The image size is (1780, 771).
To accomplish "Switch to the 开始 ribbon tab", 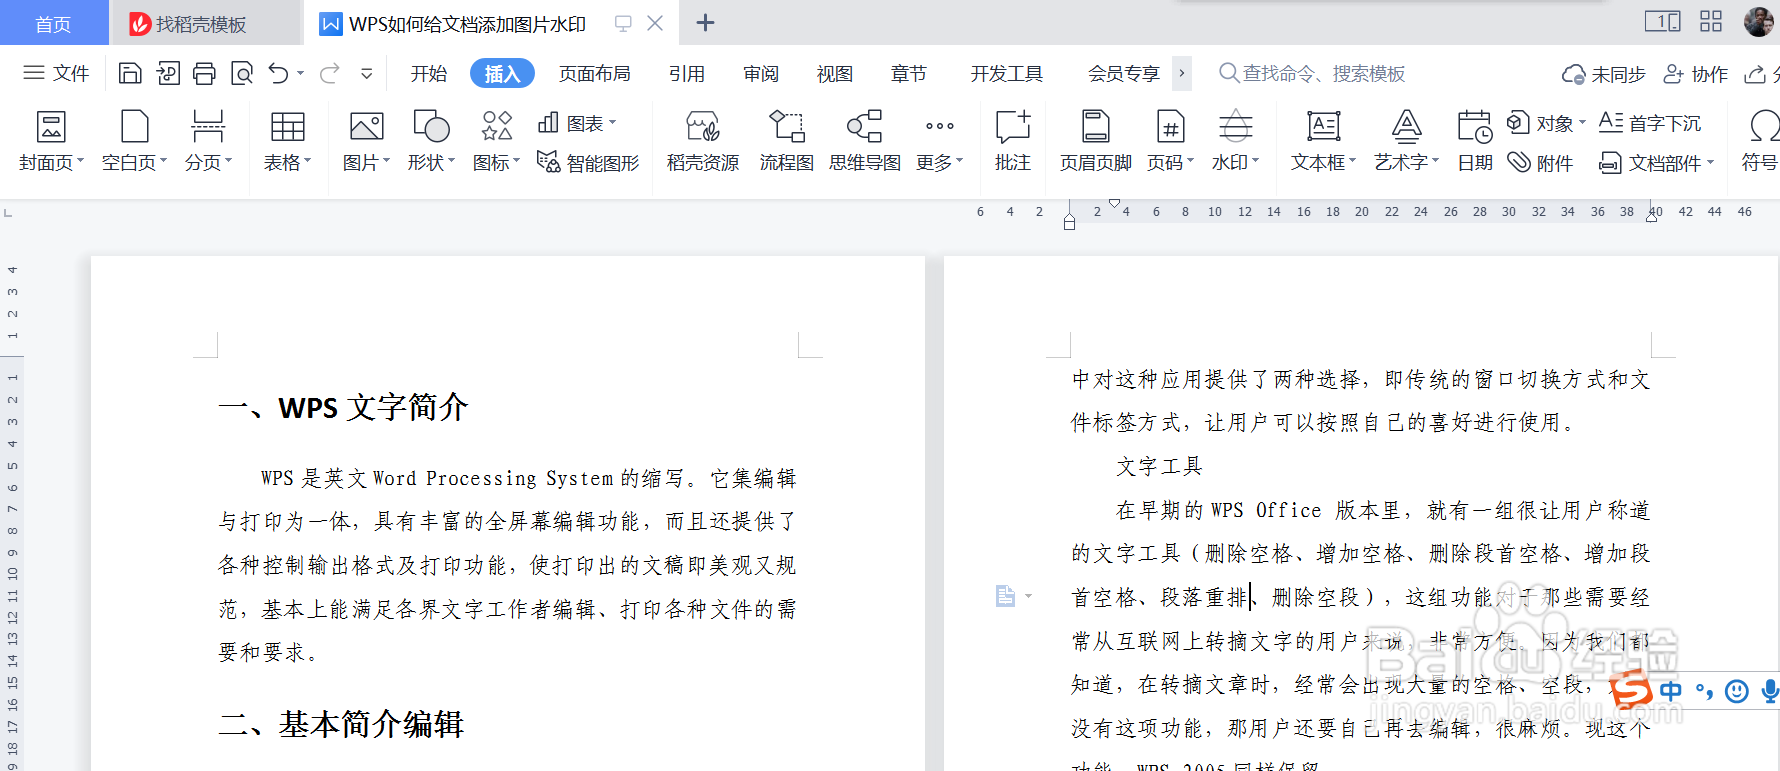I will [x=429, y=73].
